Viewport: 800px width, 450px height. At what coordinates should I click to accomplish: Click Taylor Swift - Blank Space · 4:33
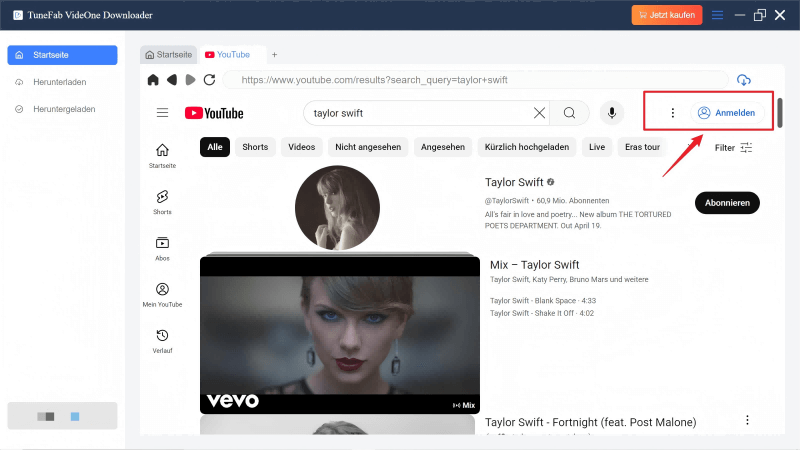543,301
